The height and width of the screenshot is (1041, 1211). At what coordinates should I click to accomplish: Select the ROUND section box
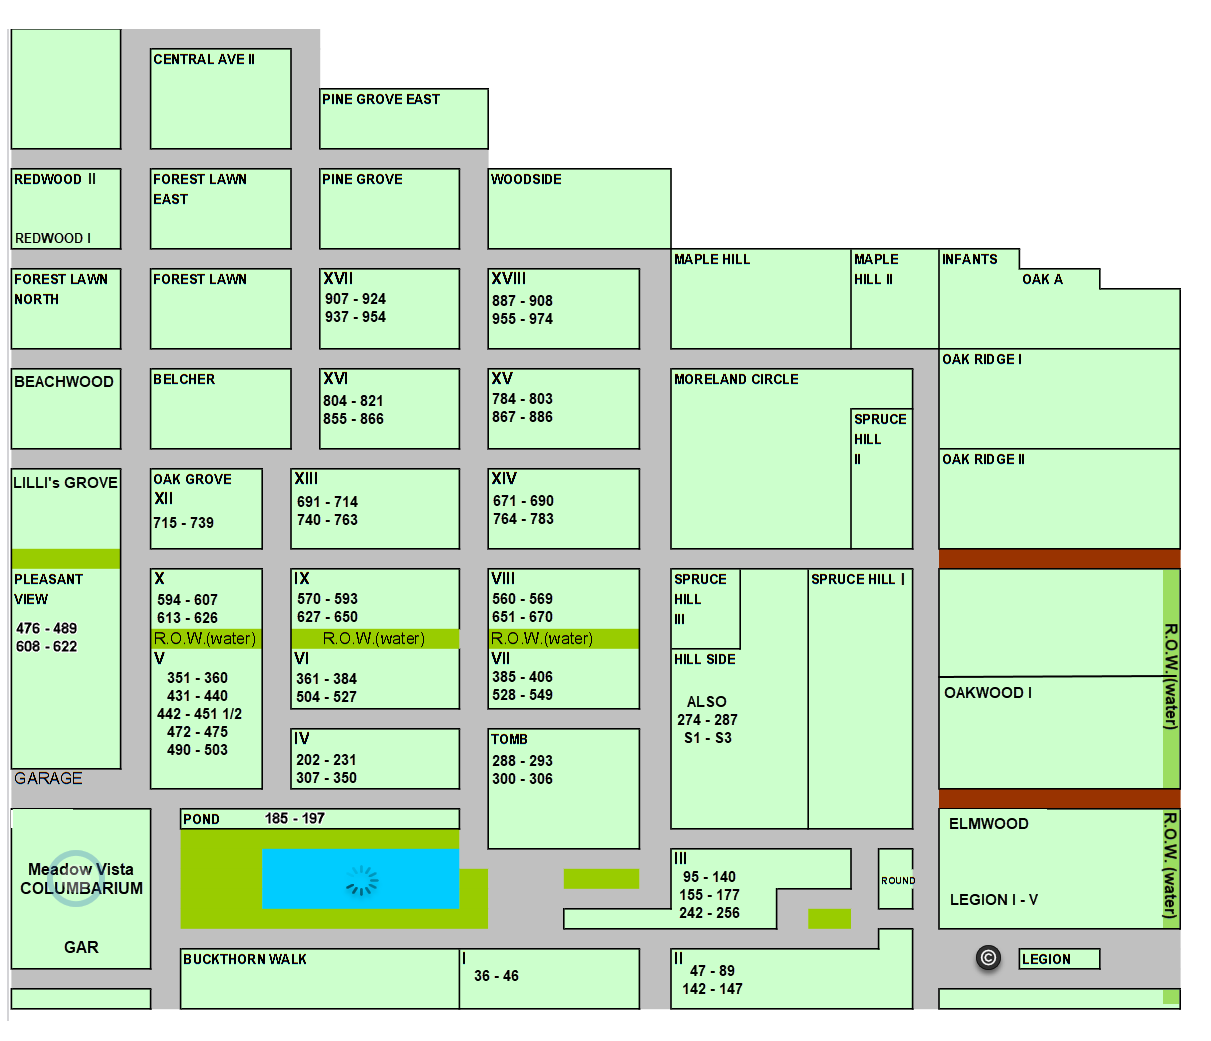(x=896, y=879)
